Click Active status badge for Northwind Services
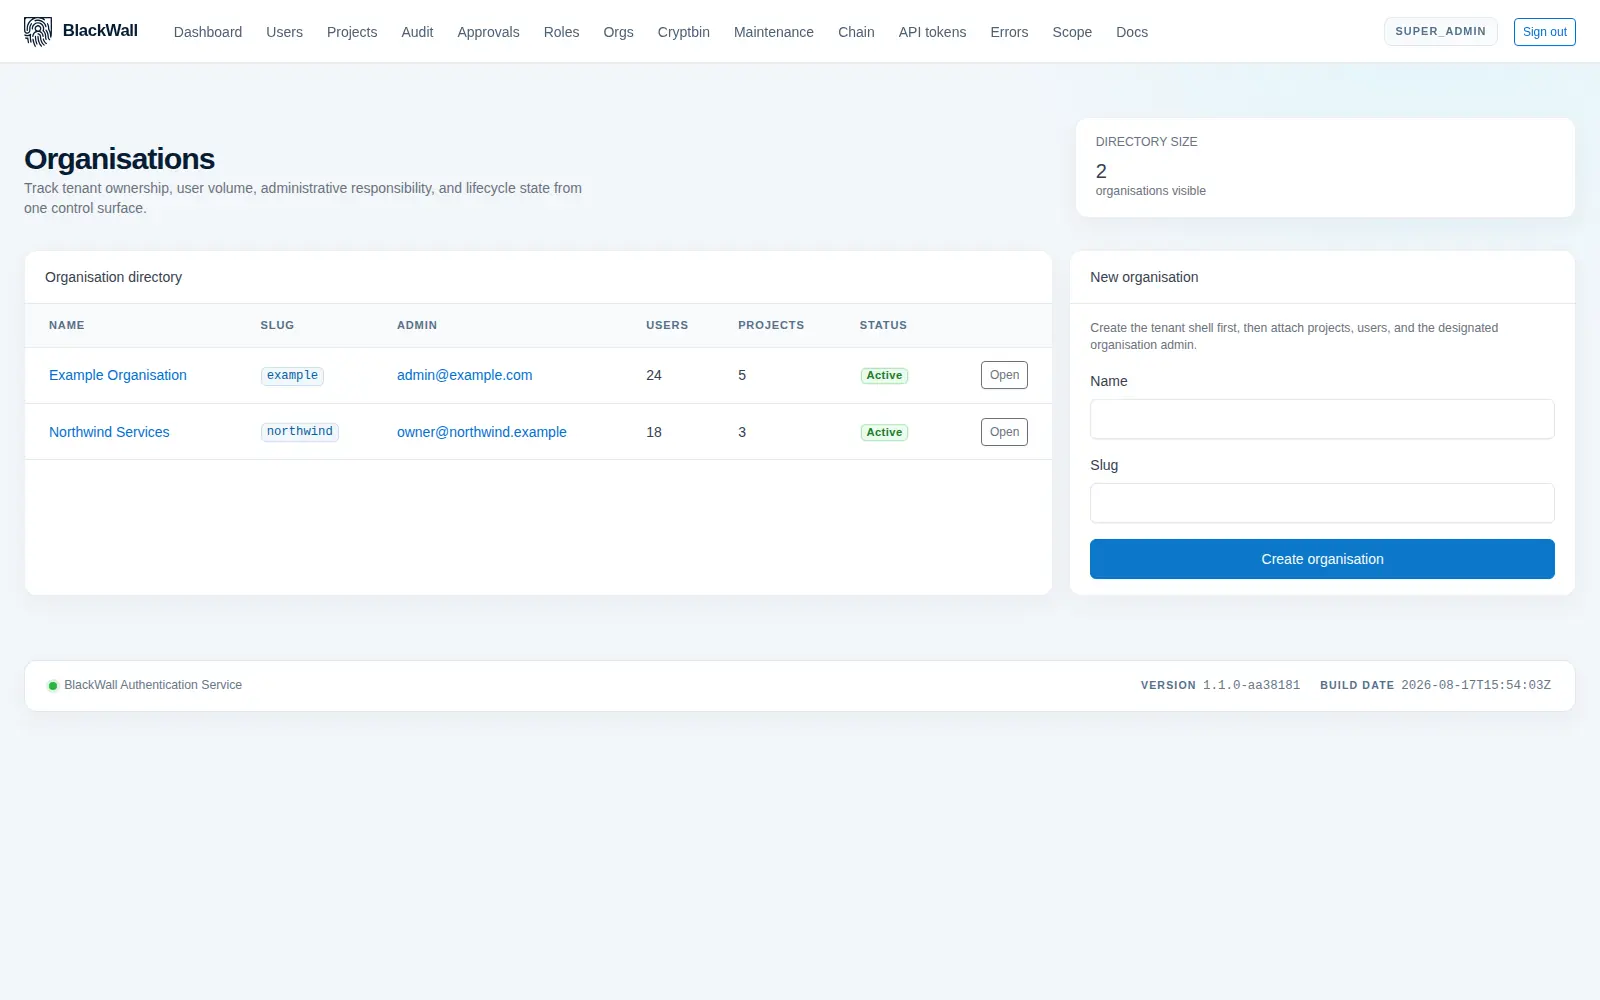The height and width of the screenshot is (1000, 1600). 884,432
